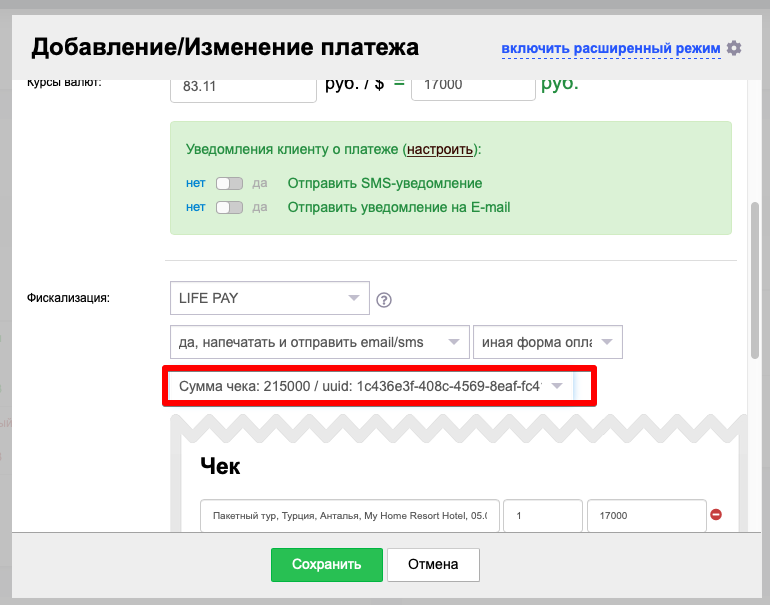Open the payment form dropdown 'иная форма опла'
The height and width of the screenshot is (605, 770).
pyautogui.click(x=548, y=342)
